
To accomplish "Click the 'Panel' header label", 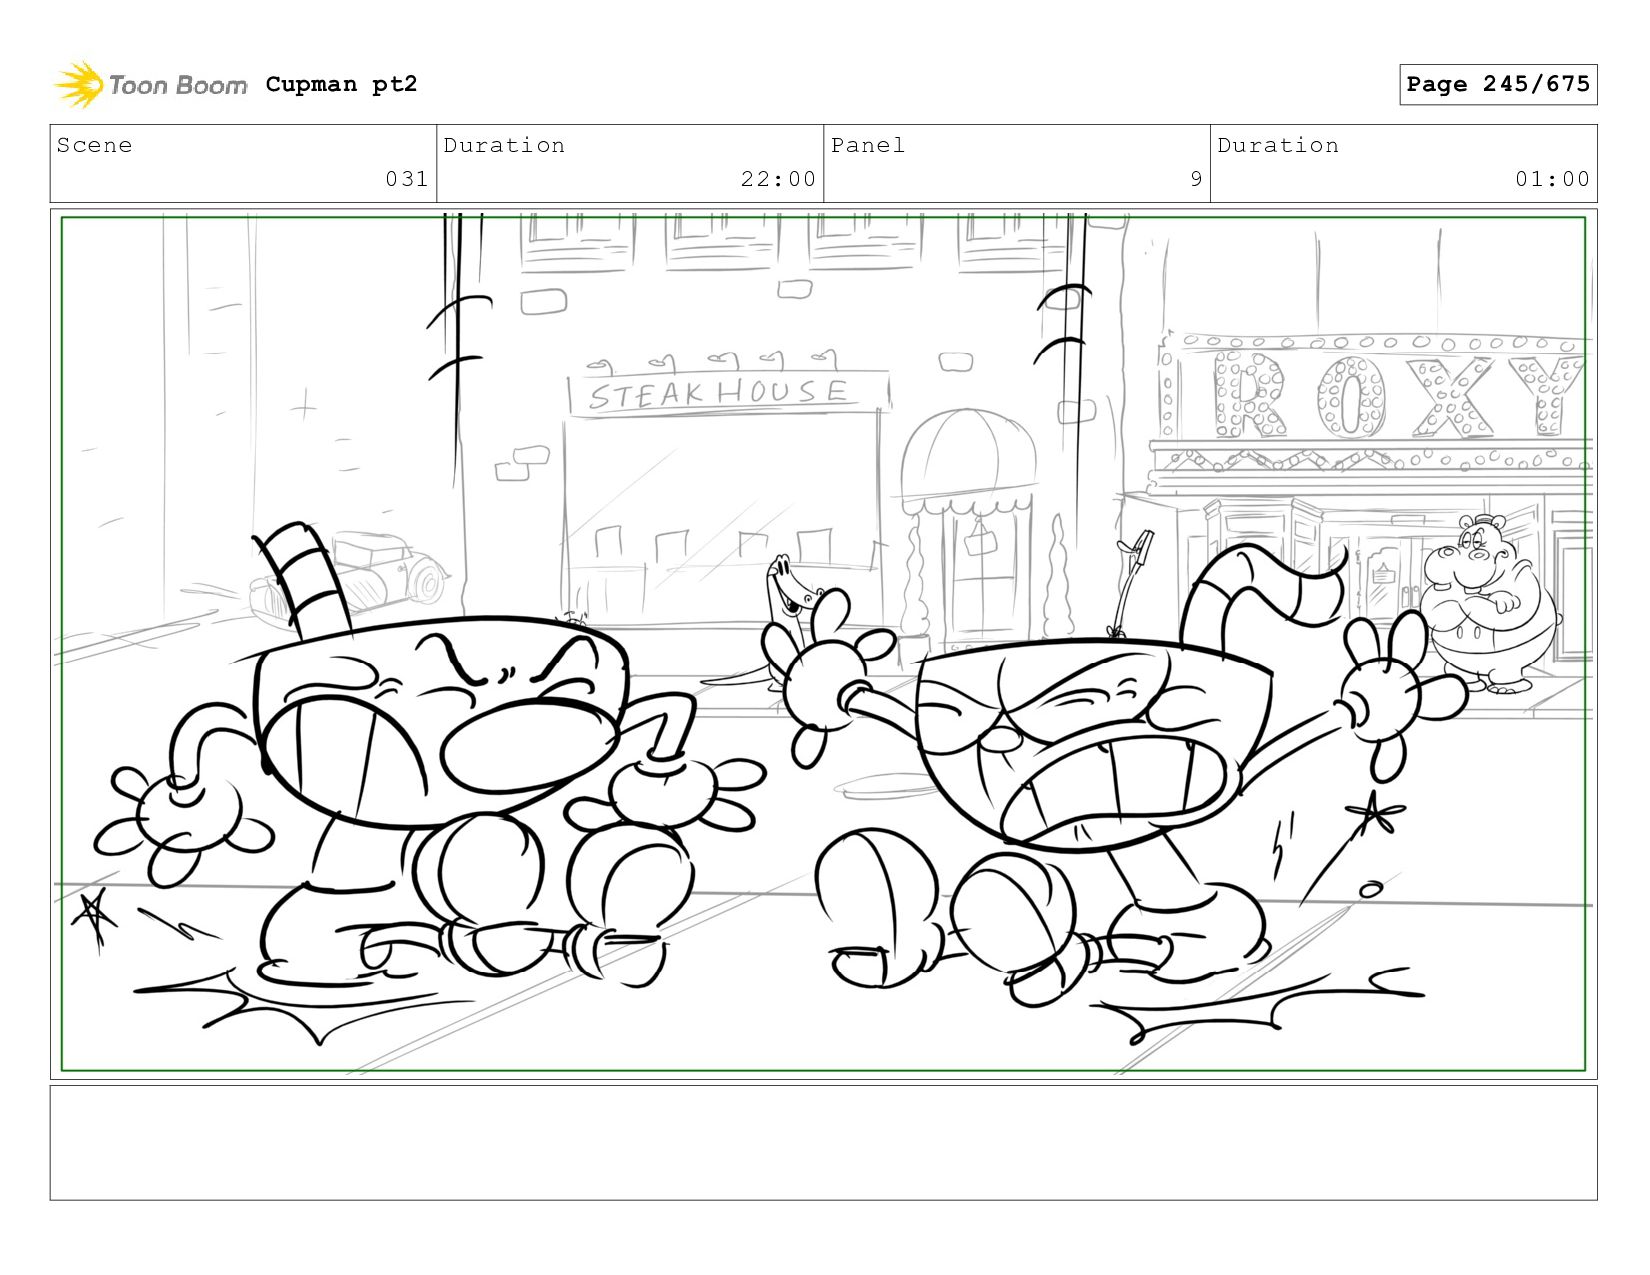I will tap(868, 145).
